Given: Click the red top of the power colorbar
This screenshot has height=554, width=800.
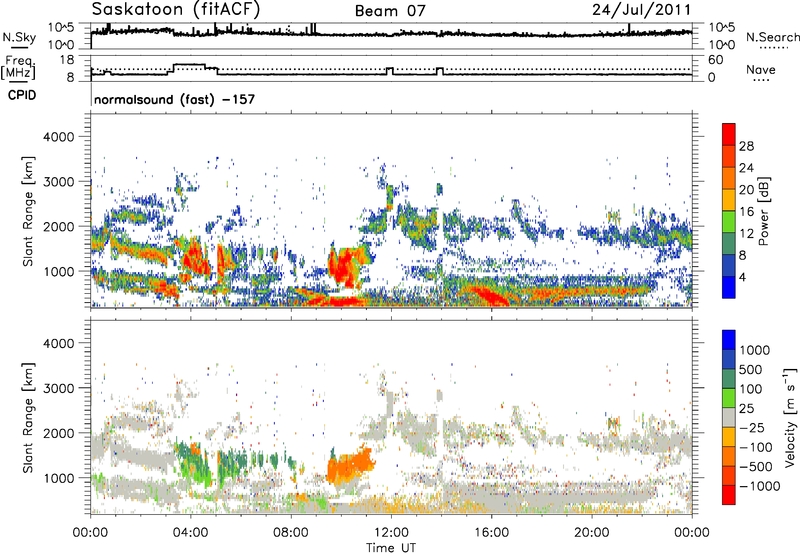Looking at the screenshot, I should tap(729, 134).
